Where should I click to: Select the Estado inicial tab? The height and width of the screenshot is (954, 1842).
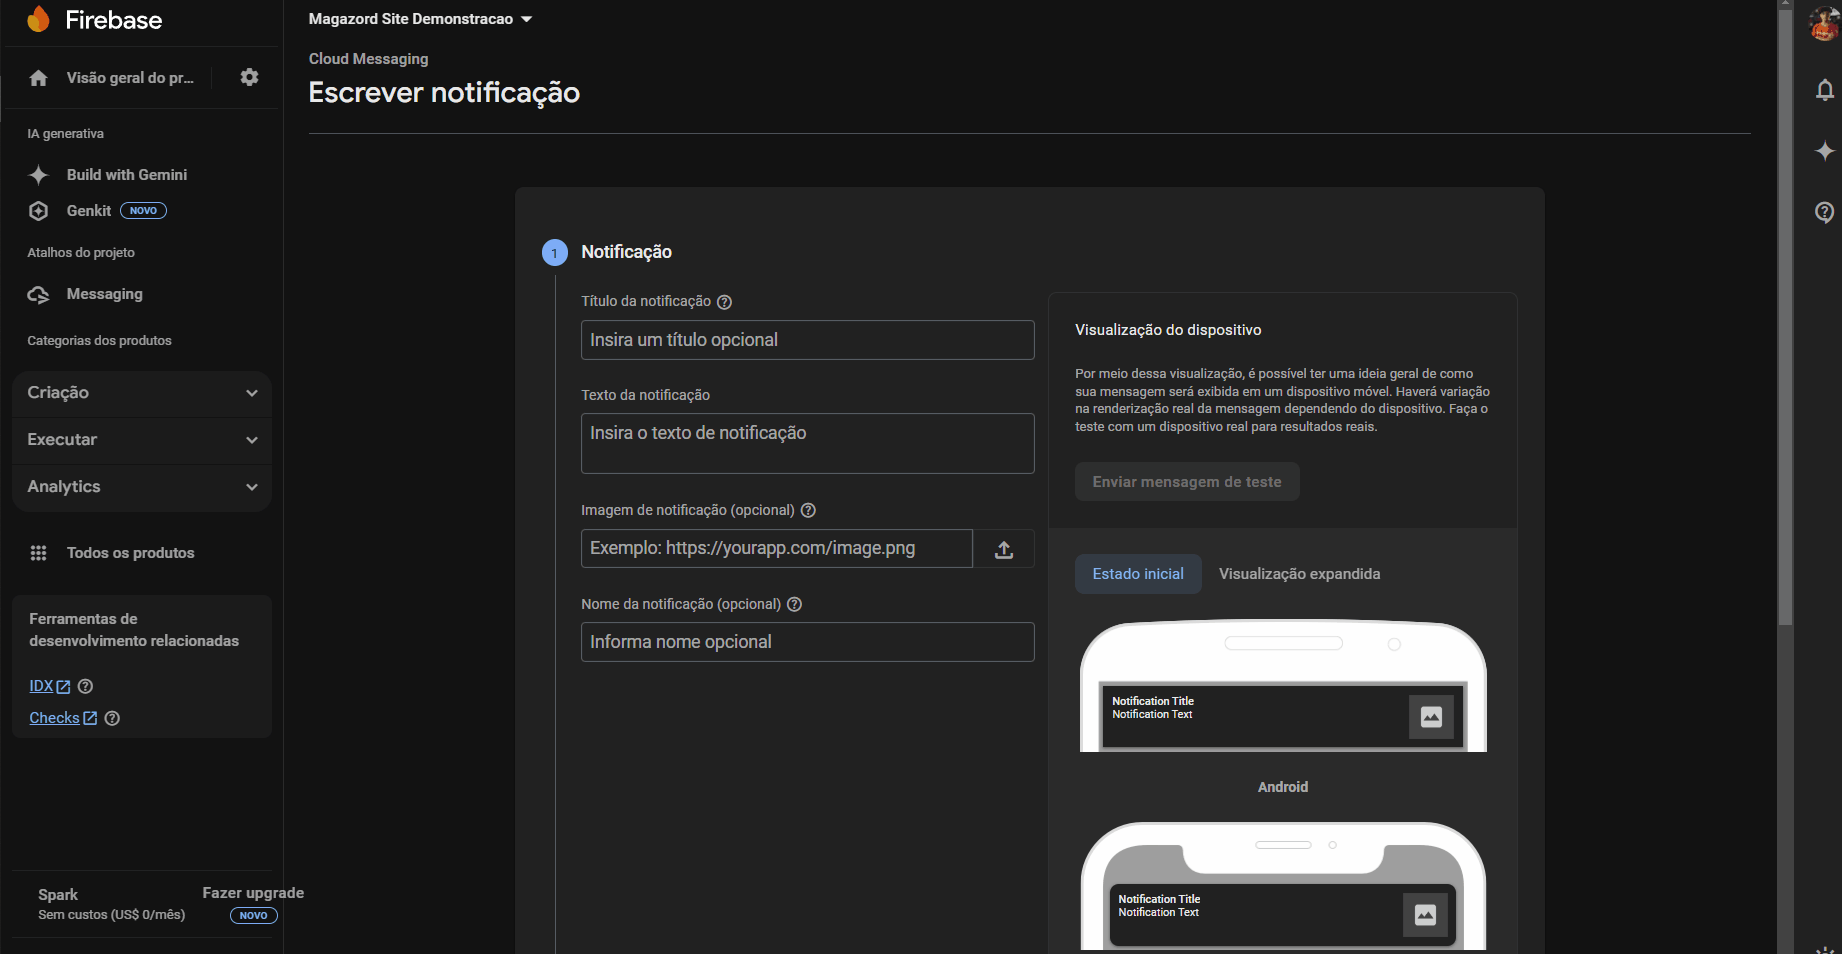(x=1138, y=574)
